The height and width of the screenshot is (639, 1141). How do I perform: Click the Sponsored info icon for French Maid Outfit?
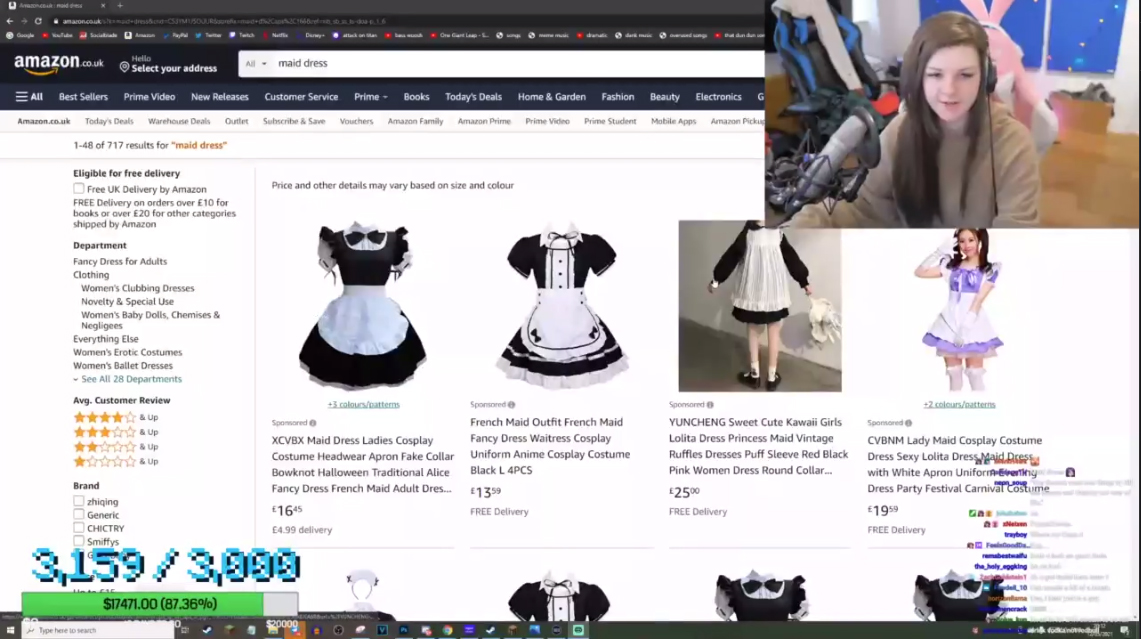512,405
